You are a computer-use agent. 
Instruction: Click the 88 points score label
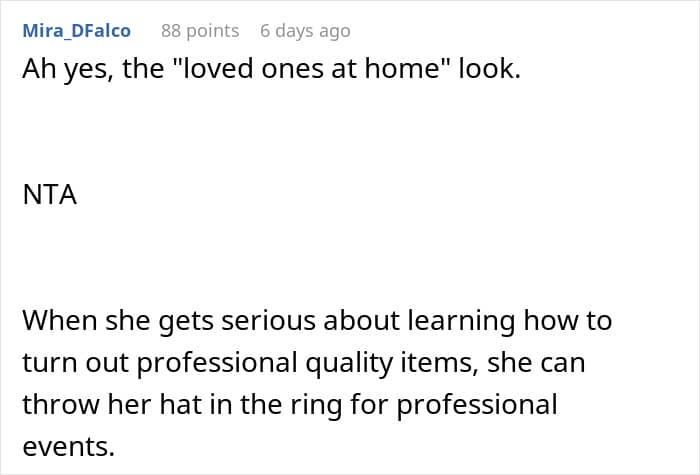(x=200, y=31)
